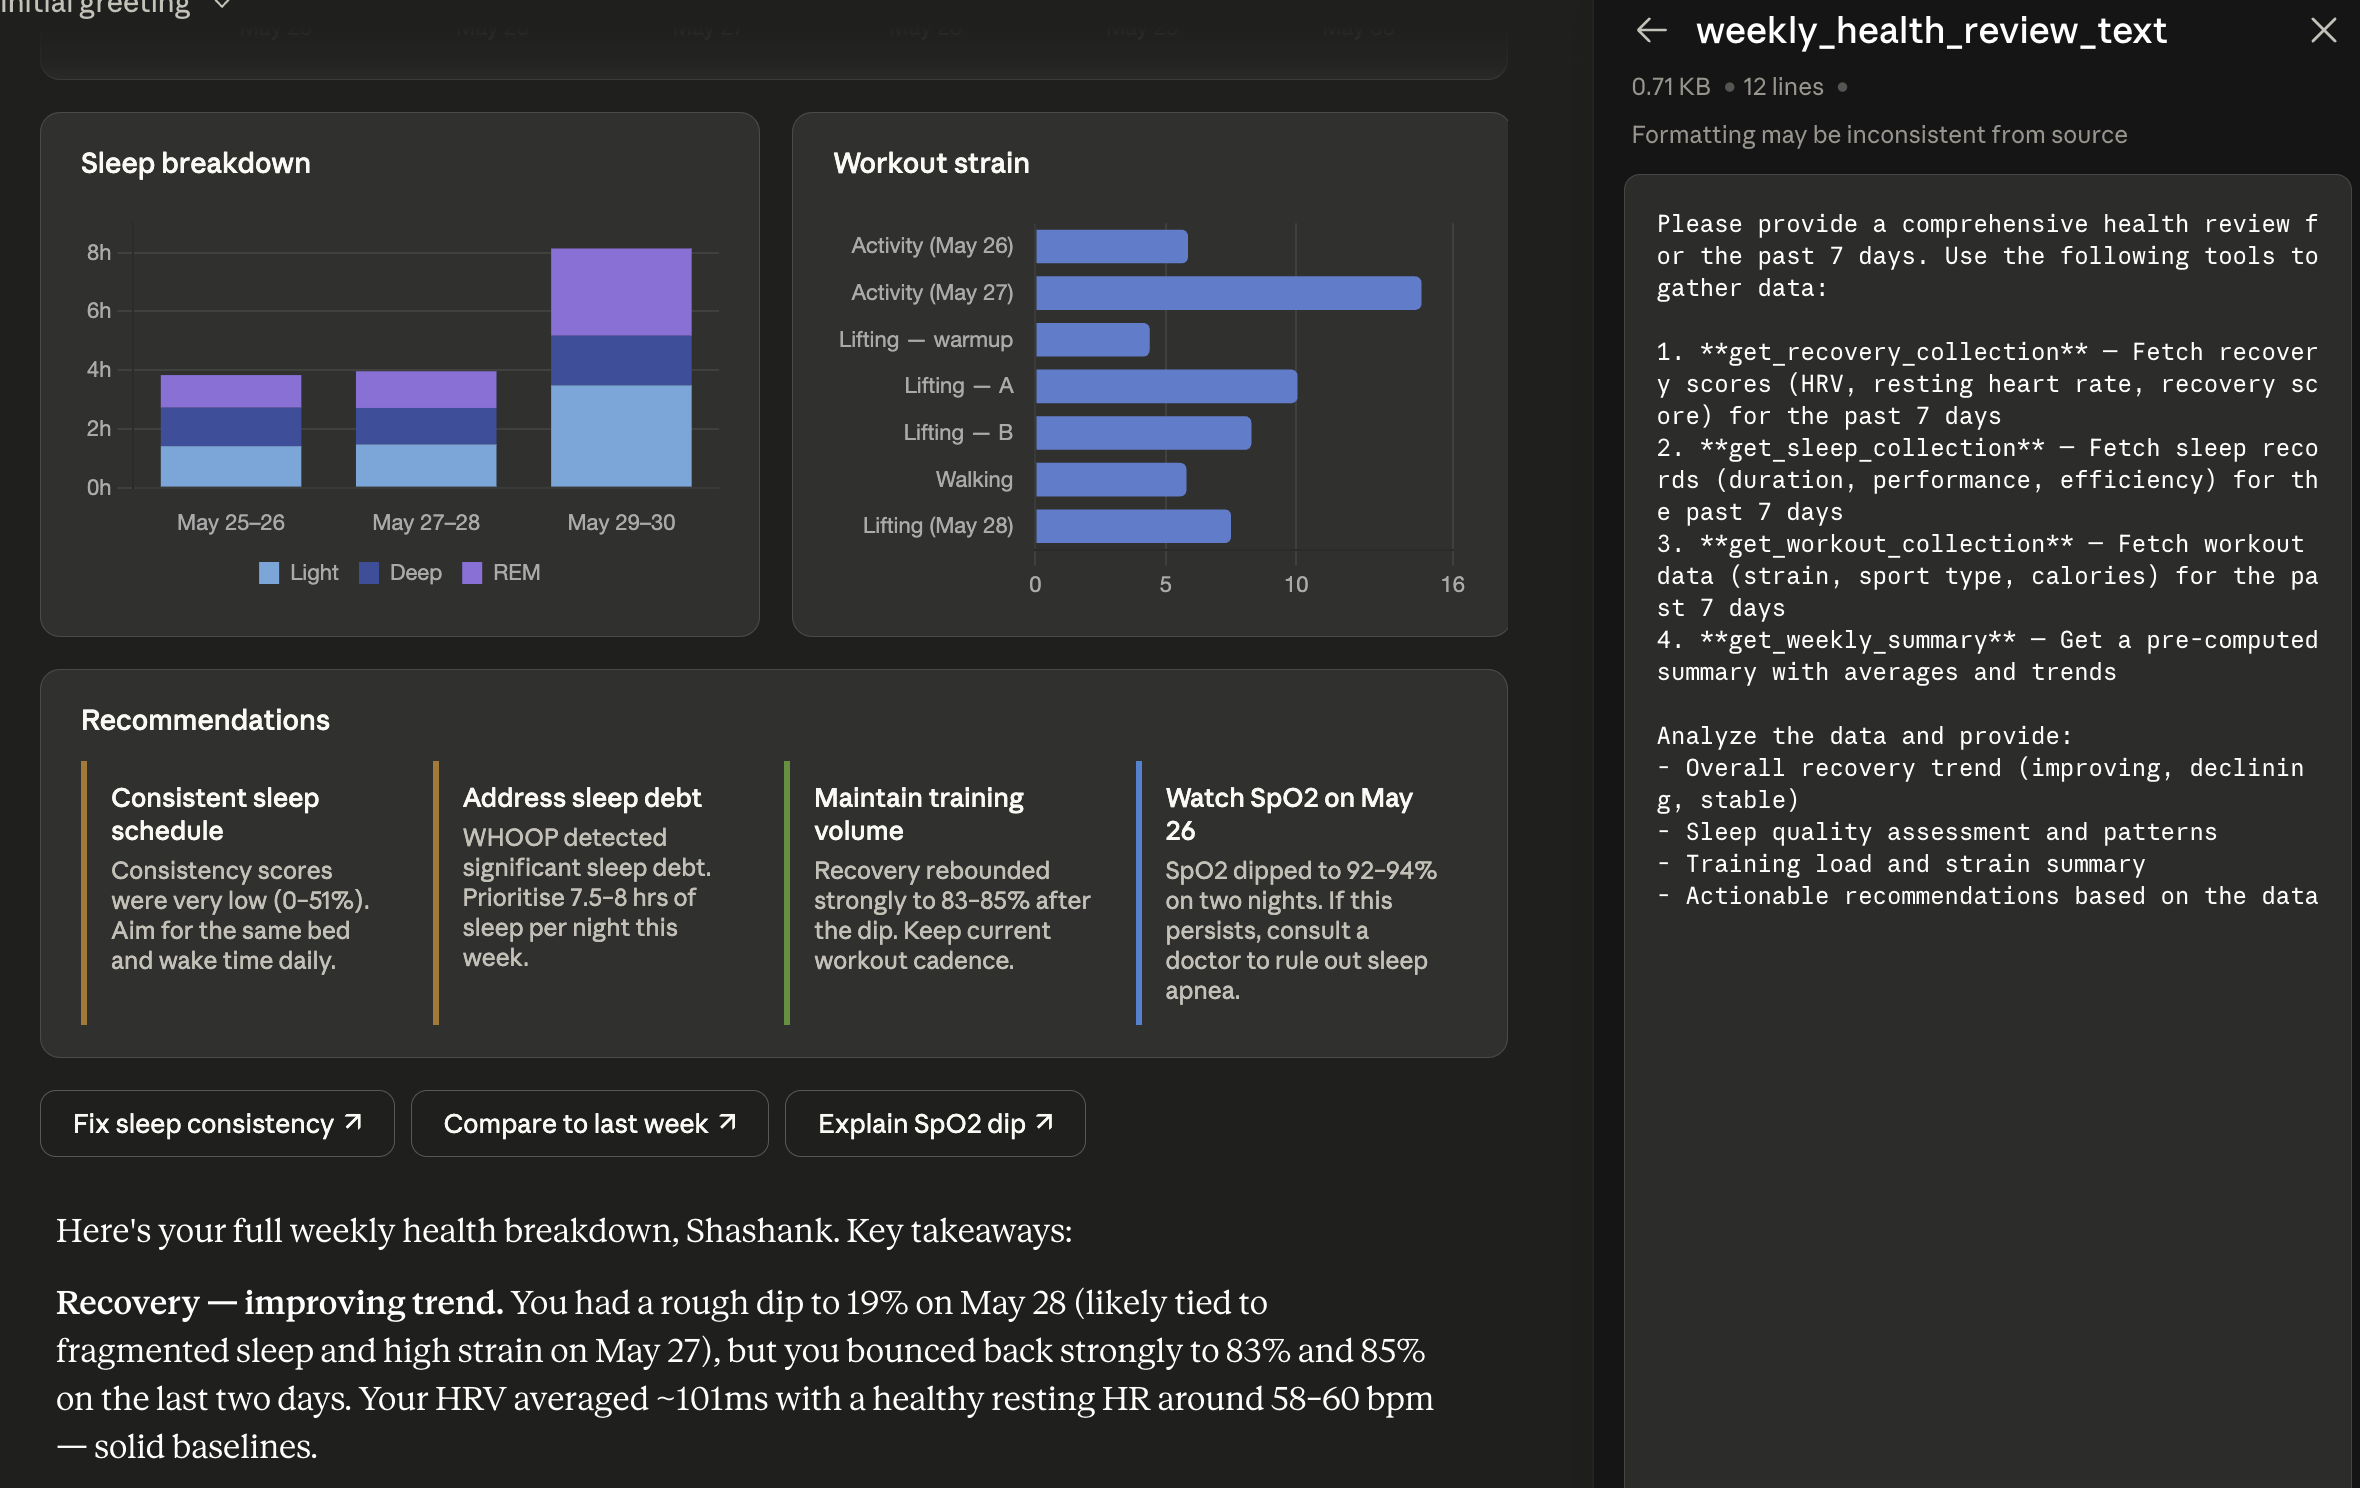
Task: Click 'Analyze the data and provide:' line
Action: pyautogui.click(x=1864, y=736)
